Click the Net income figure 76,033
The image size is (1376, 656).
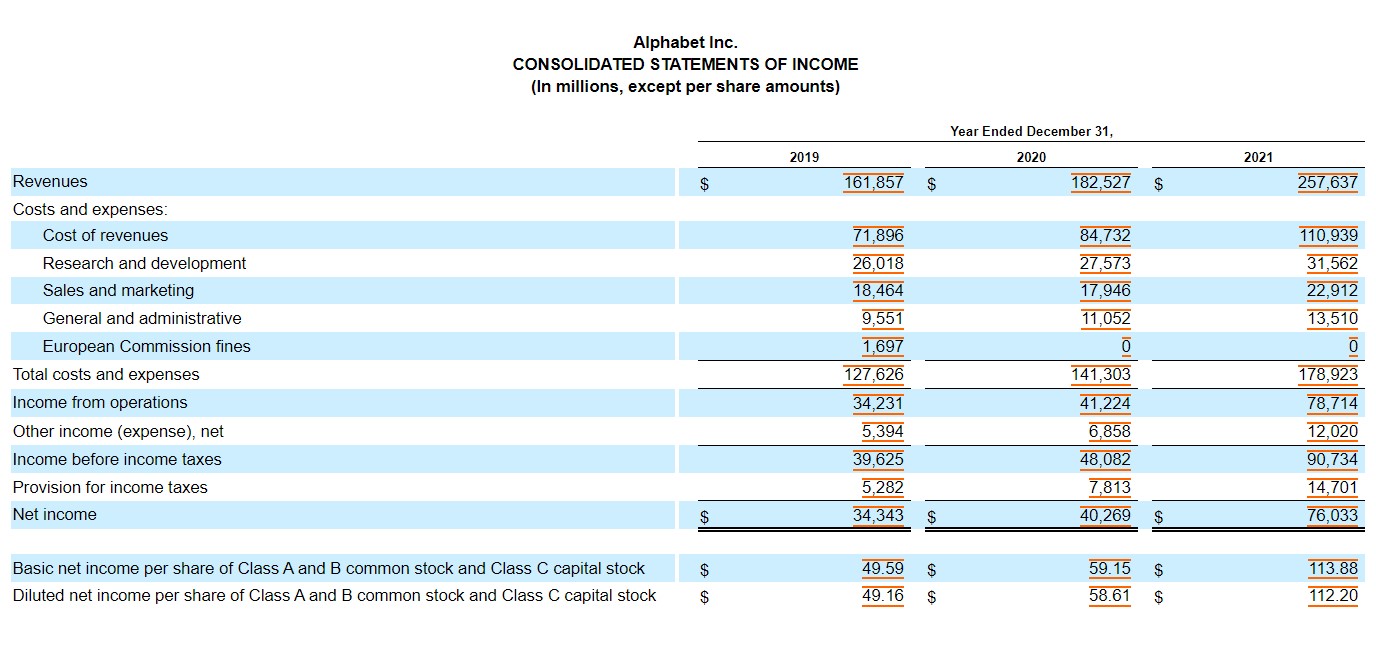[1334, 514]
